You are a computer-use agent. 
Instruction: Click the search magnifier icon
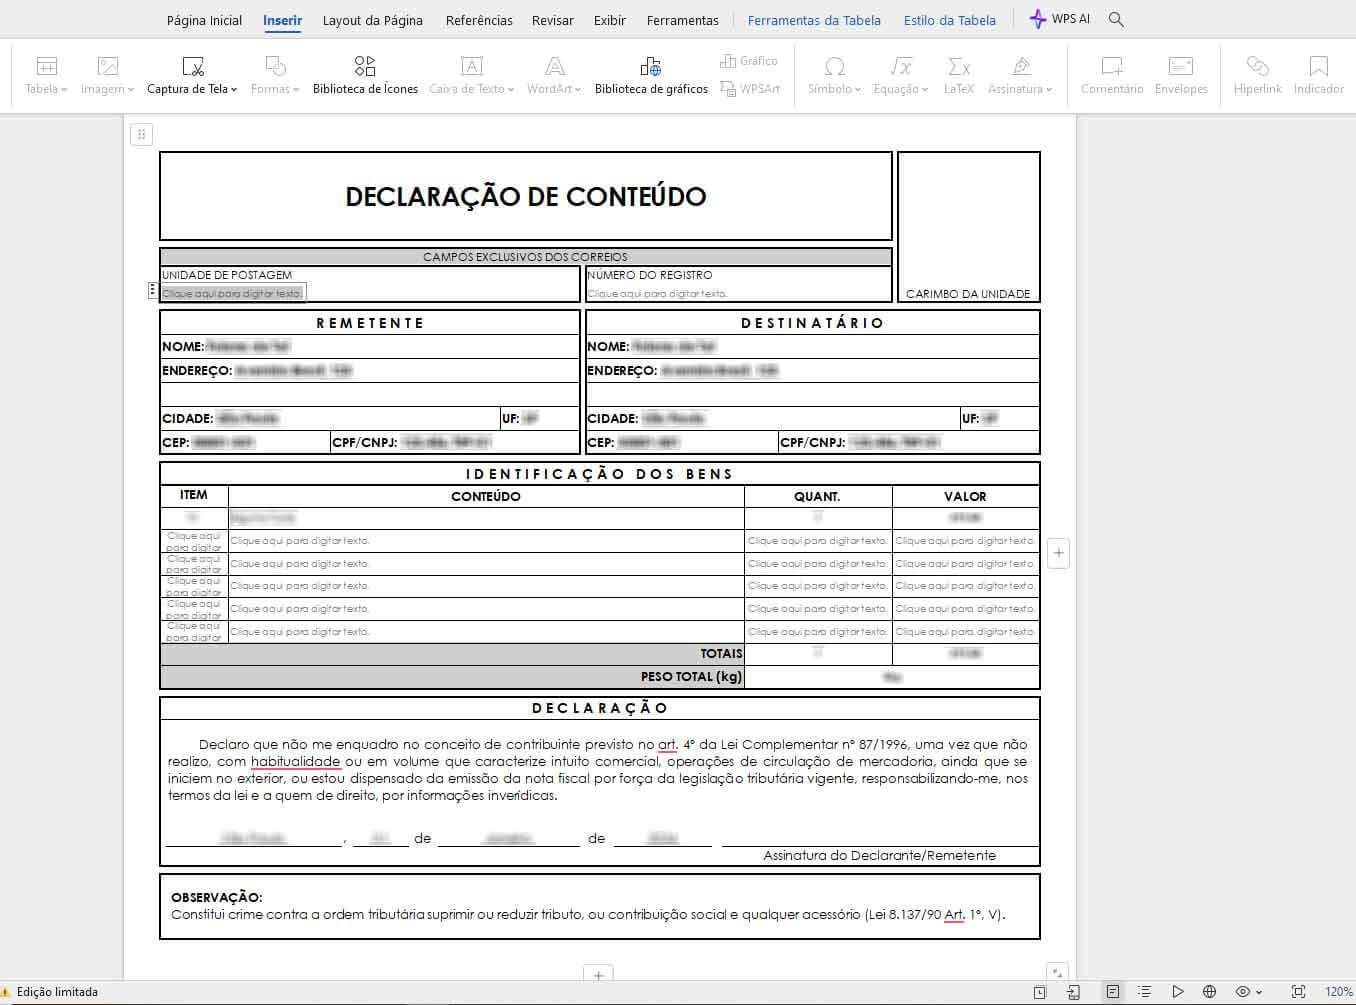pyautogui.click(x=1117, y=20)
